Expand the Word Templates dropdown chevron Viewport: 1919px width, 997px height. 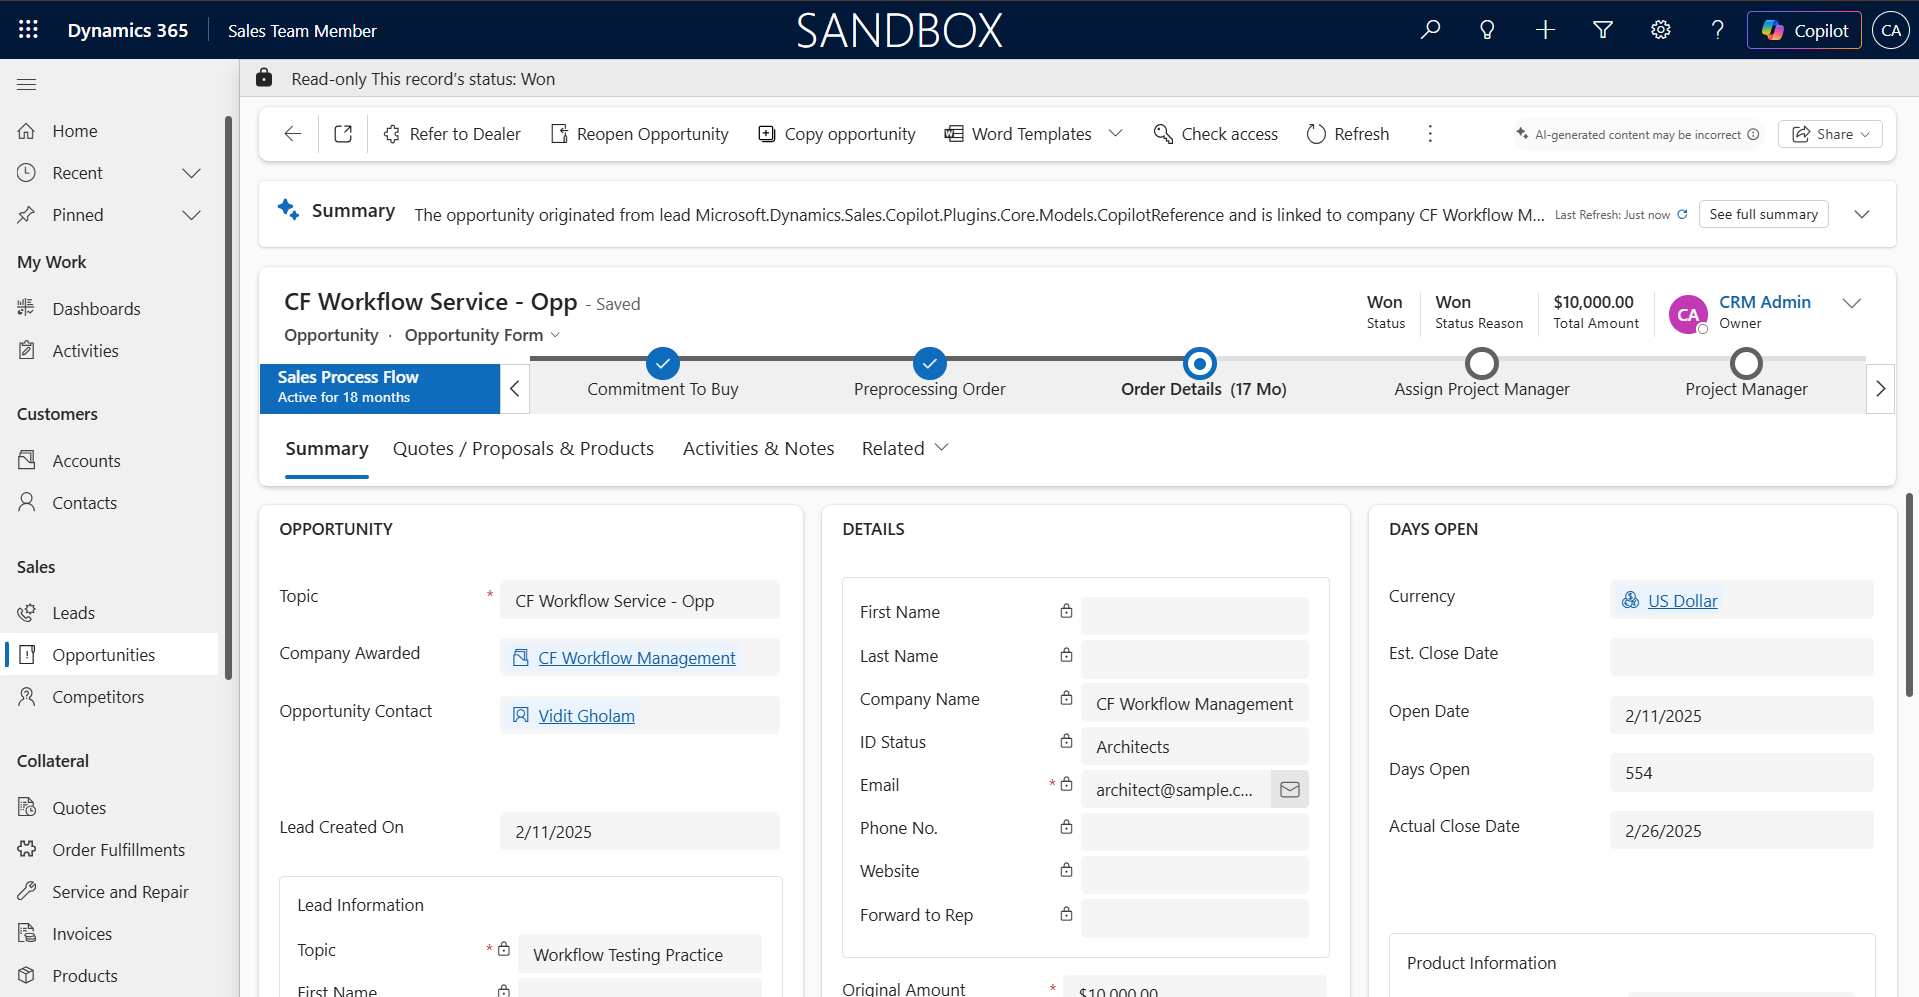(x=1116, y=134)
